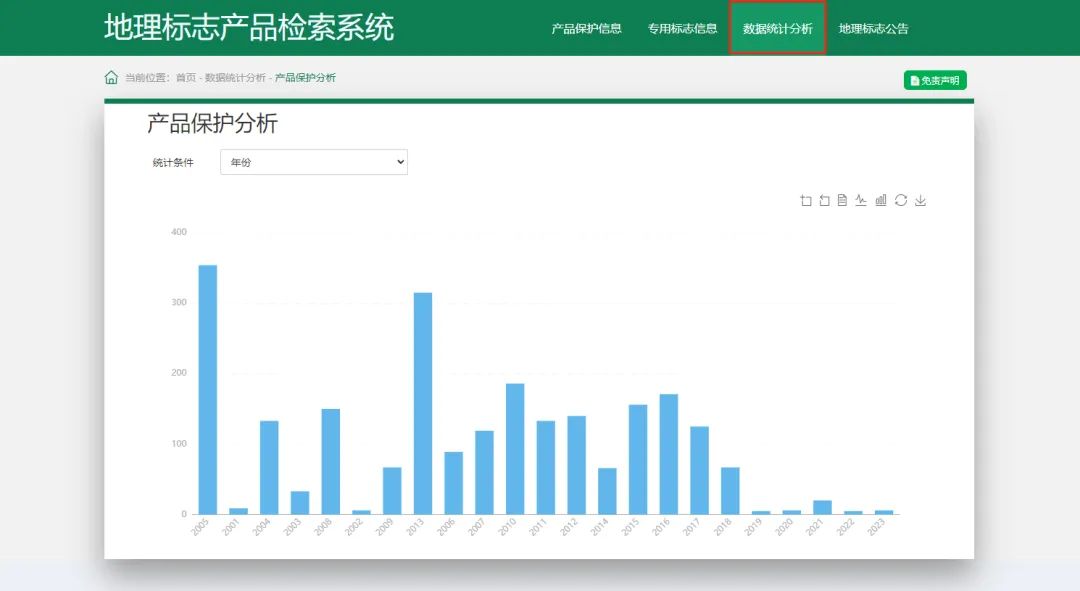
Task: Click the 产品保护分析 page heading
Action: pyautogui.click(x=212, y=123)
